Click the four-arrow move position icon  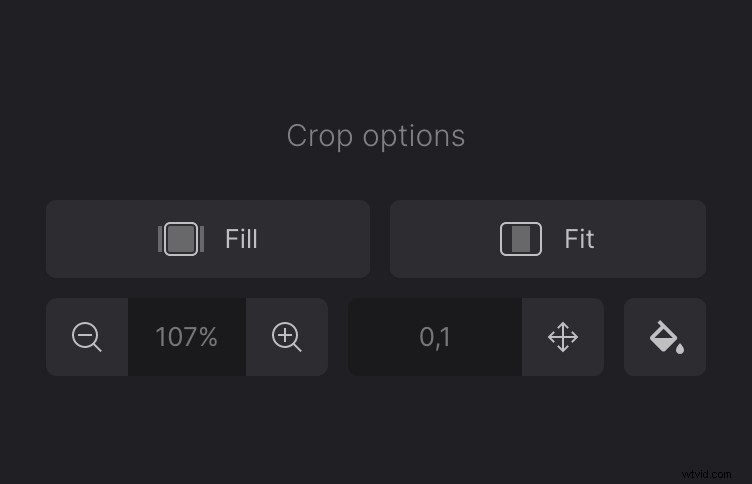click(563, 337)
